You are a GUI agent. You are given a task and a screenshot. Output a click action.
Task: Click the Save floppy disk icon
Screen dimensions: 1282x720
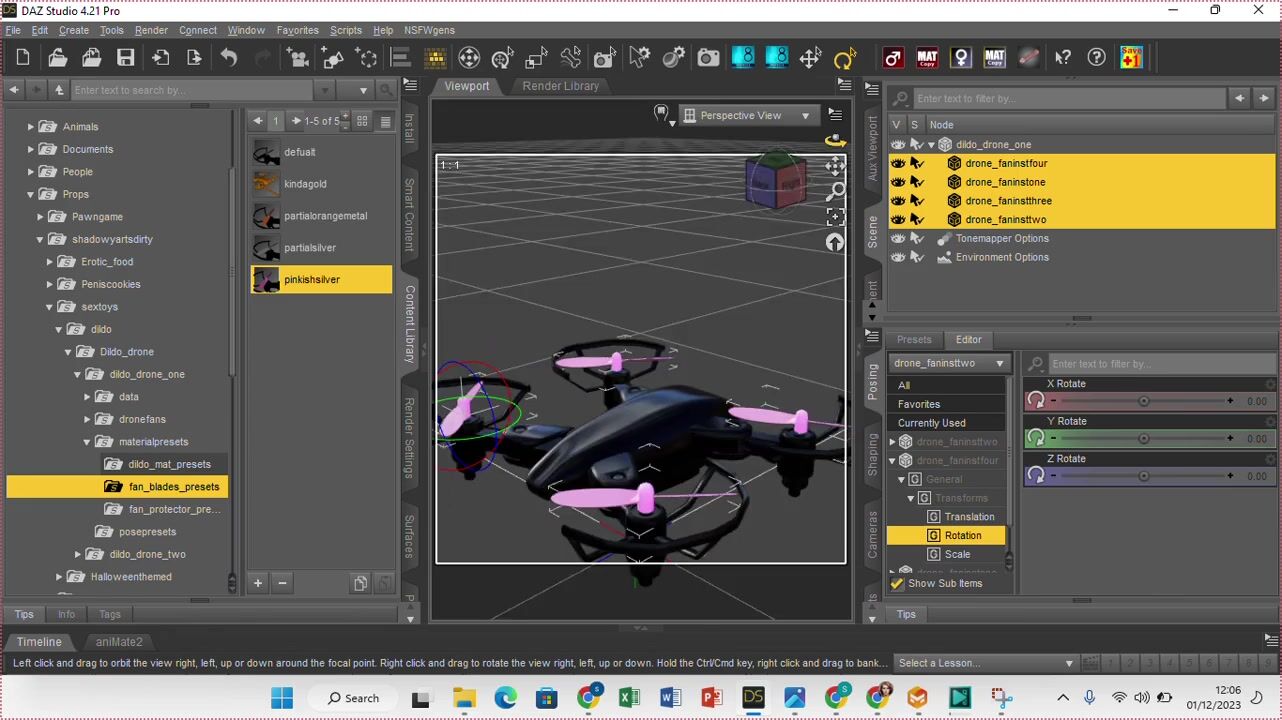point(125,58)
